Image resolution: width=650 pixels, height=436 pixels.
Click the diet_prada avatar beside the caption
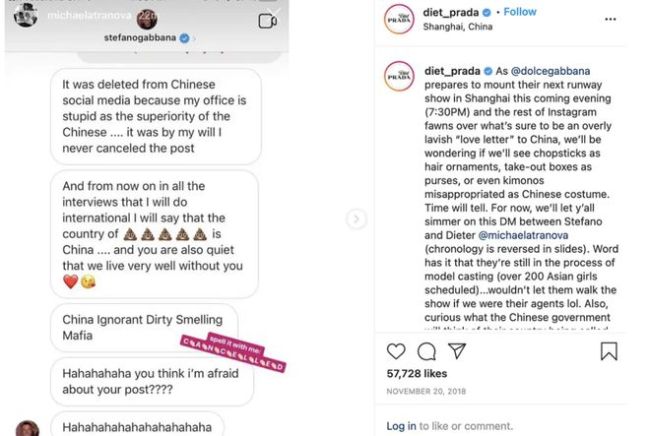coord(399,77)
